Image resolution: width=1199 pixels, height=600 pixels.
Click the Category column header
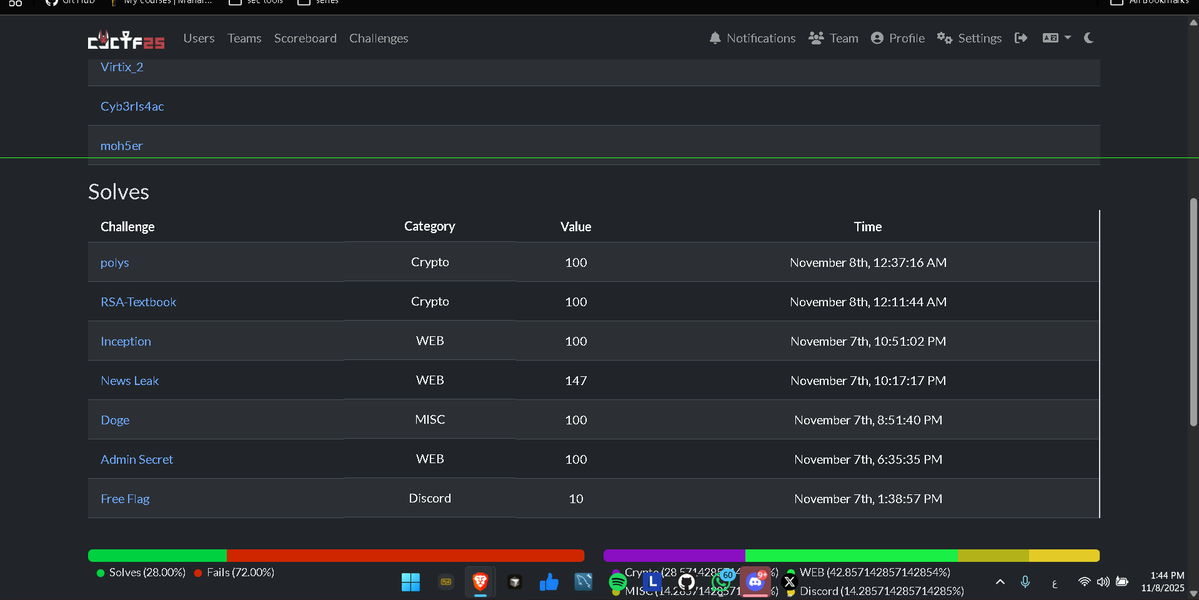[x=430, y=226]
